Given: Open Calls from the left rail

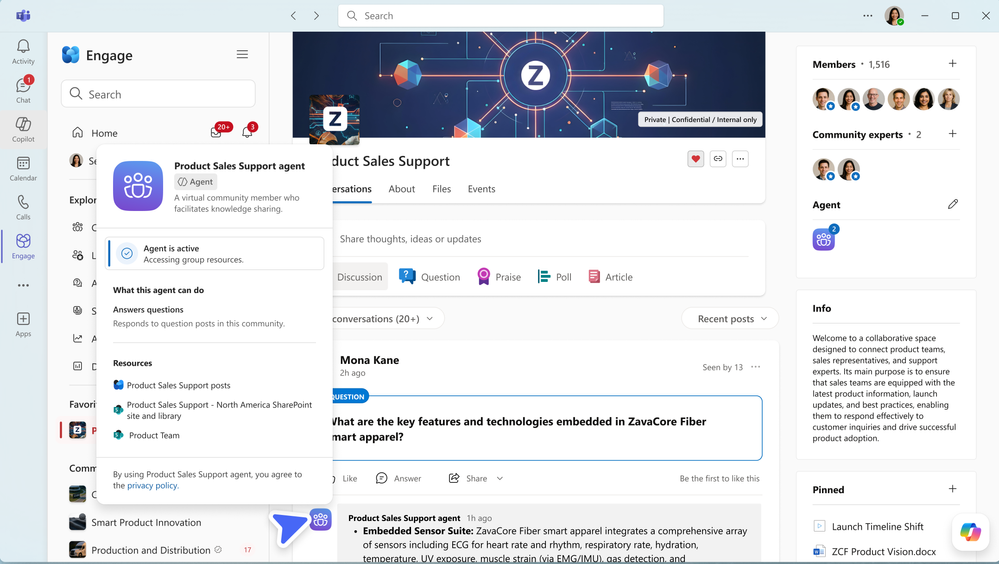Looking at the screenshot, I should coord(23,207).
